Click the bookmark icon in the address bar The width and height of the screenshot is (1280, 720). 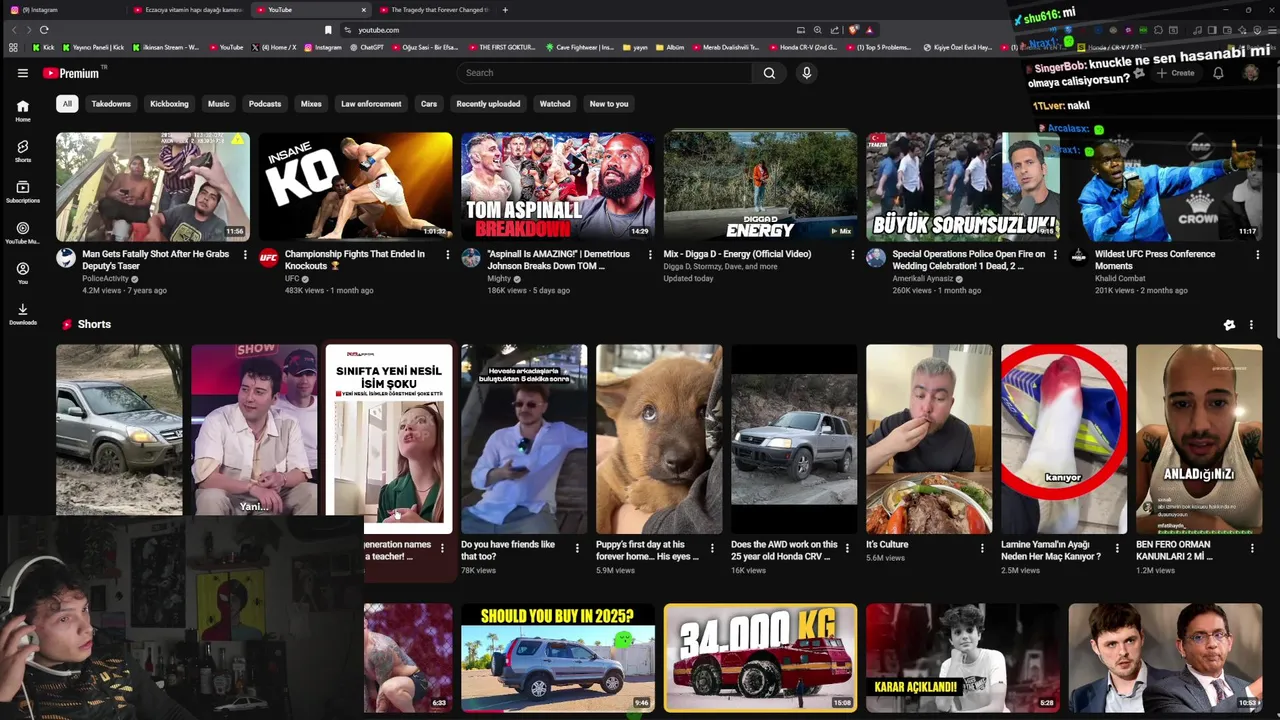(x=328, y=30)
